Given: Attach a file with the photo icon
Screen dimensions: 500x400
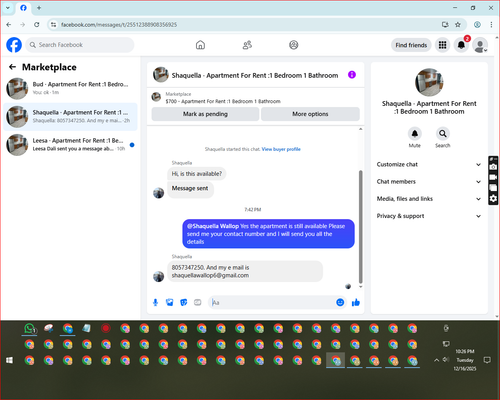Looking at the screenshot, I should tap(170, 303).
